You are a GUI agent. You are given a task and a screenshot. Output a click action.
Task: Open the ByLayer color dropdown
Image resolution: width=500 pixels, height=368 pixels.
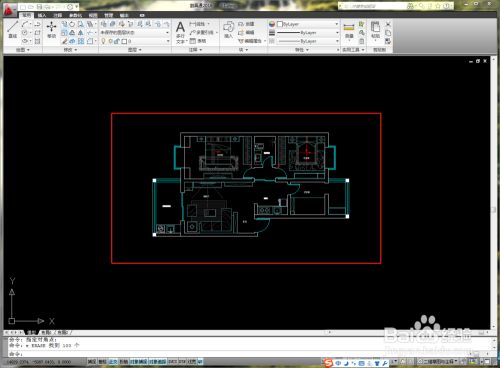(x=308, y=24)
